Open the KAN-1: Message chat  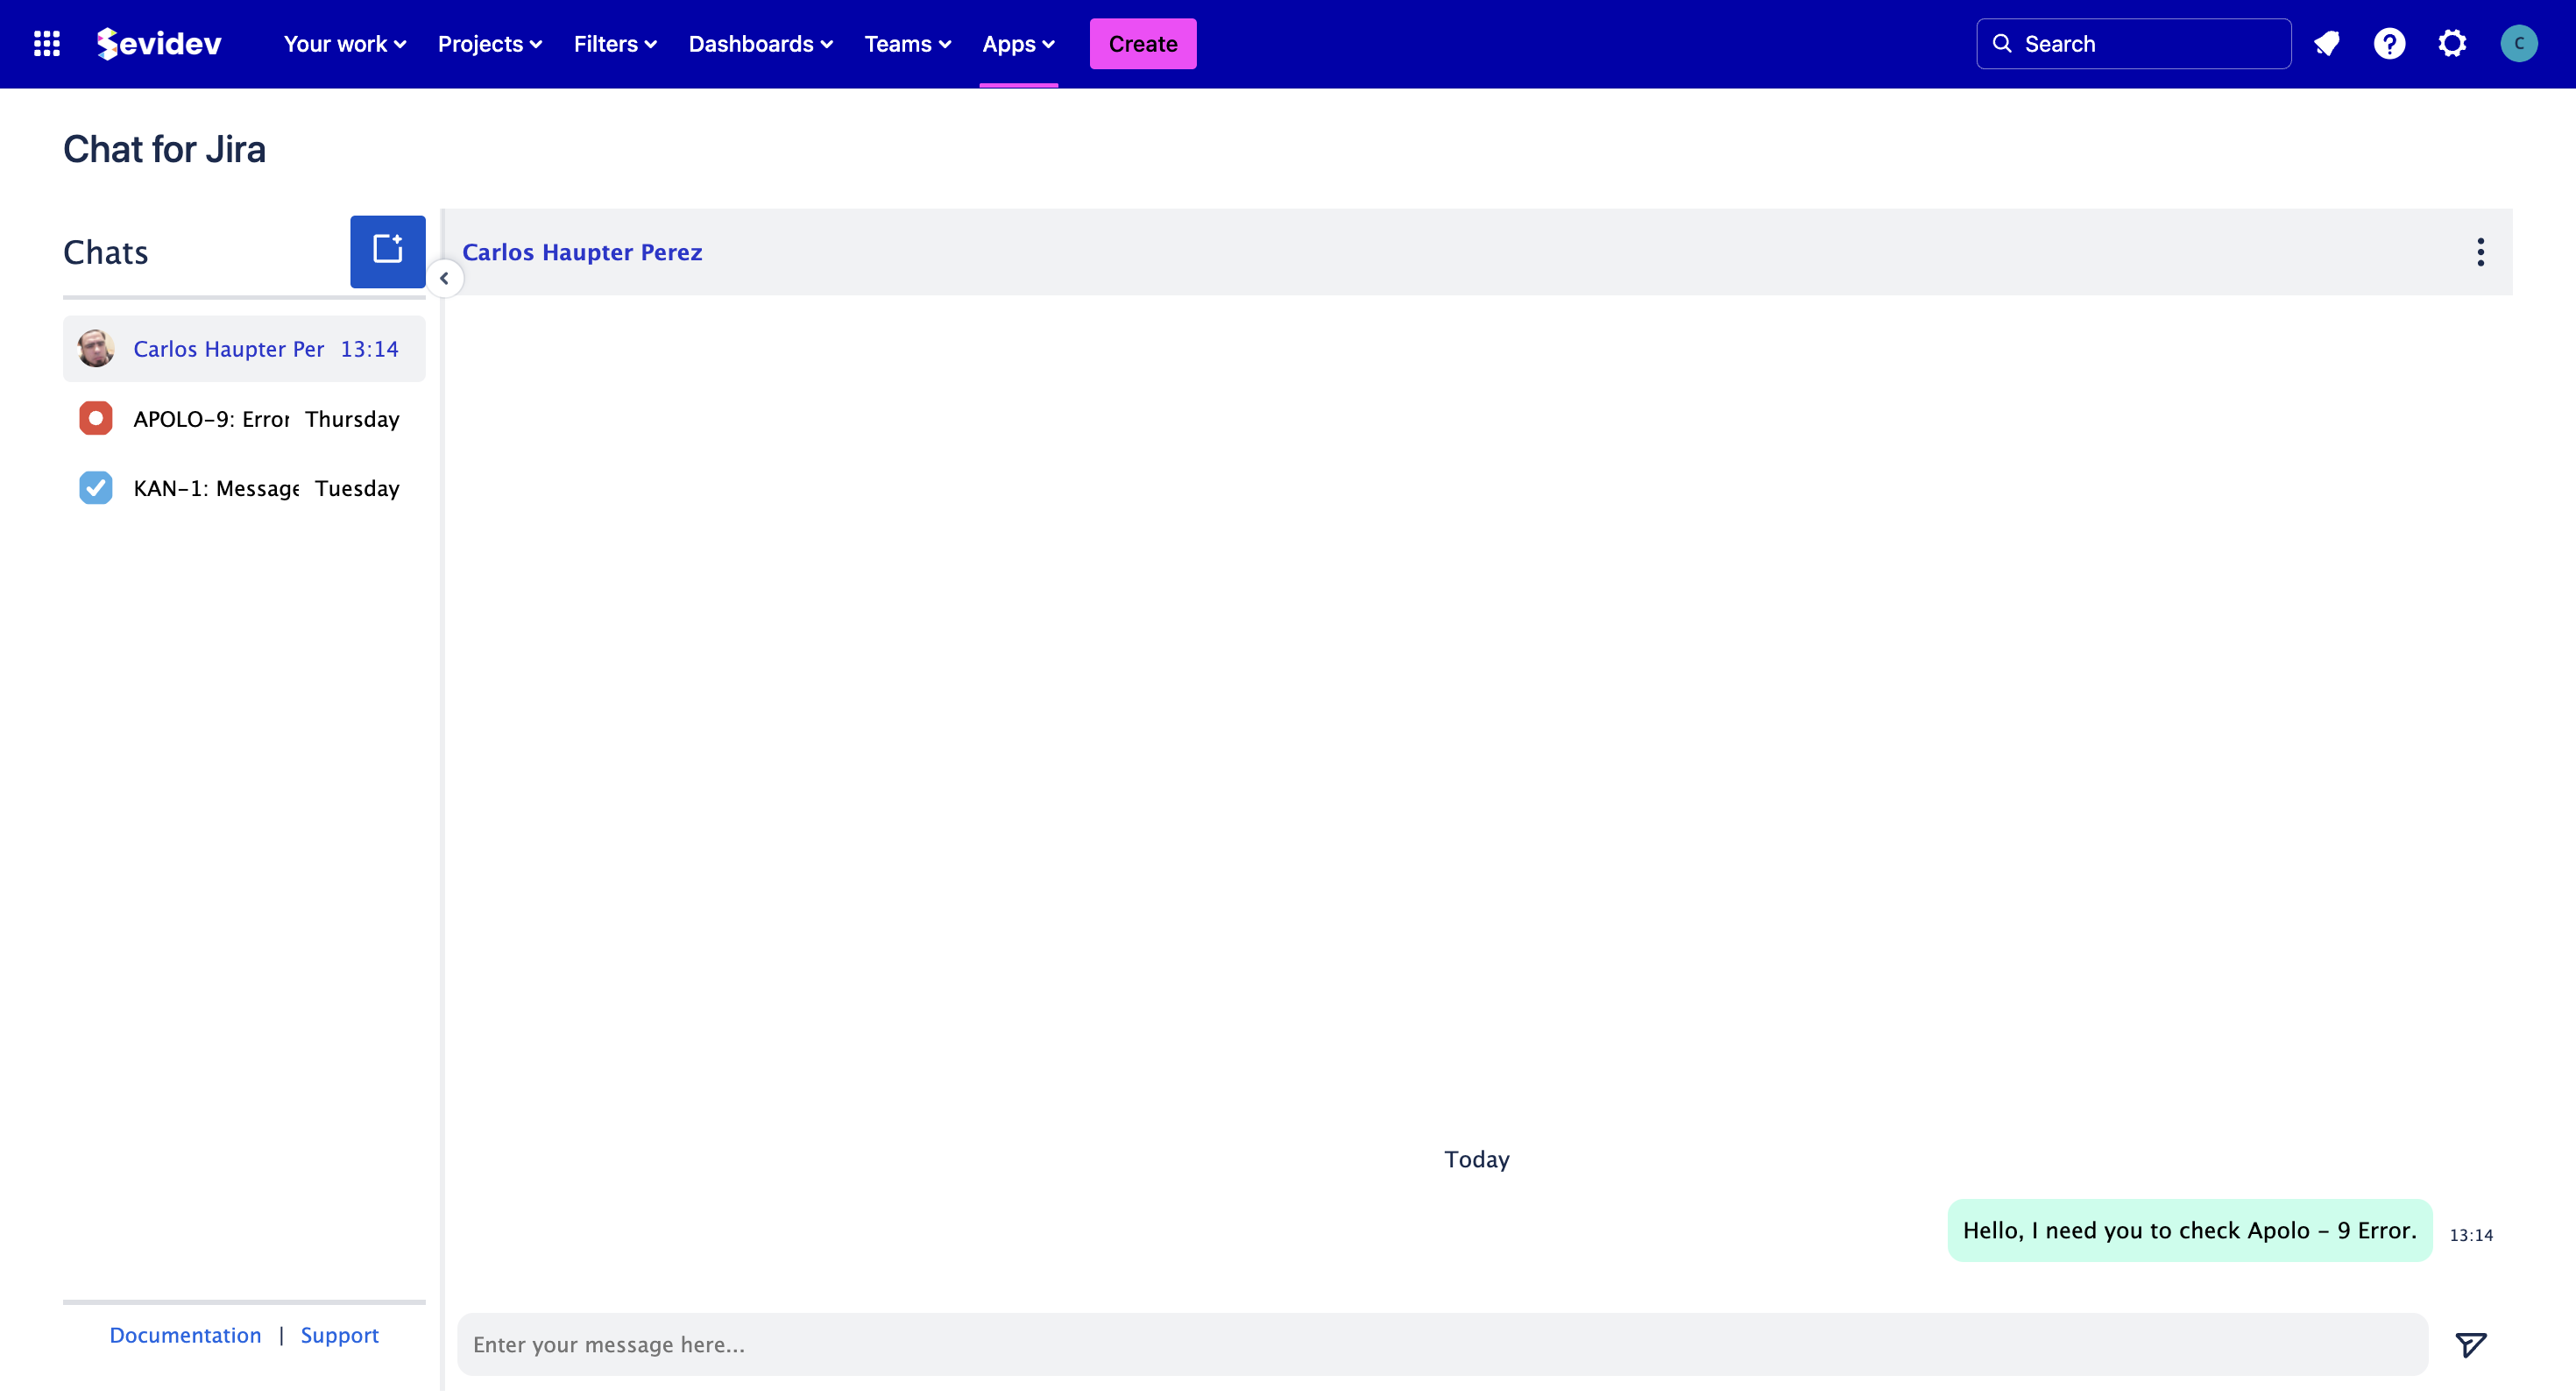coord(244,489)
